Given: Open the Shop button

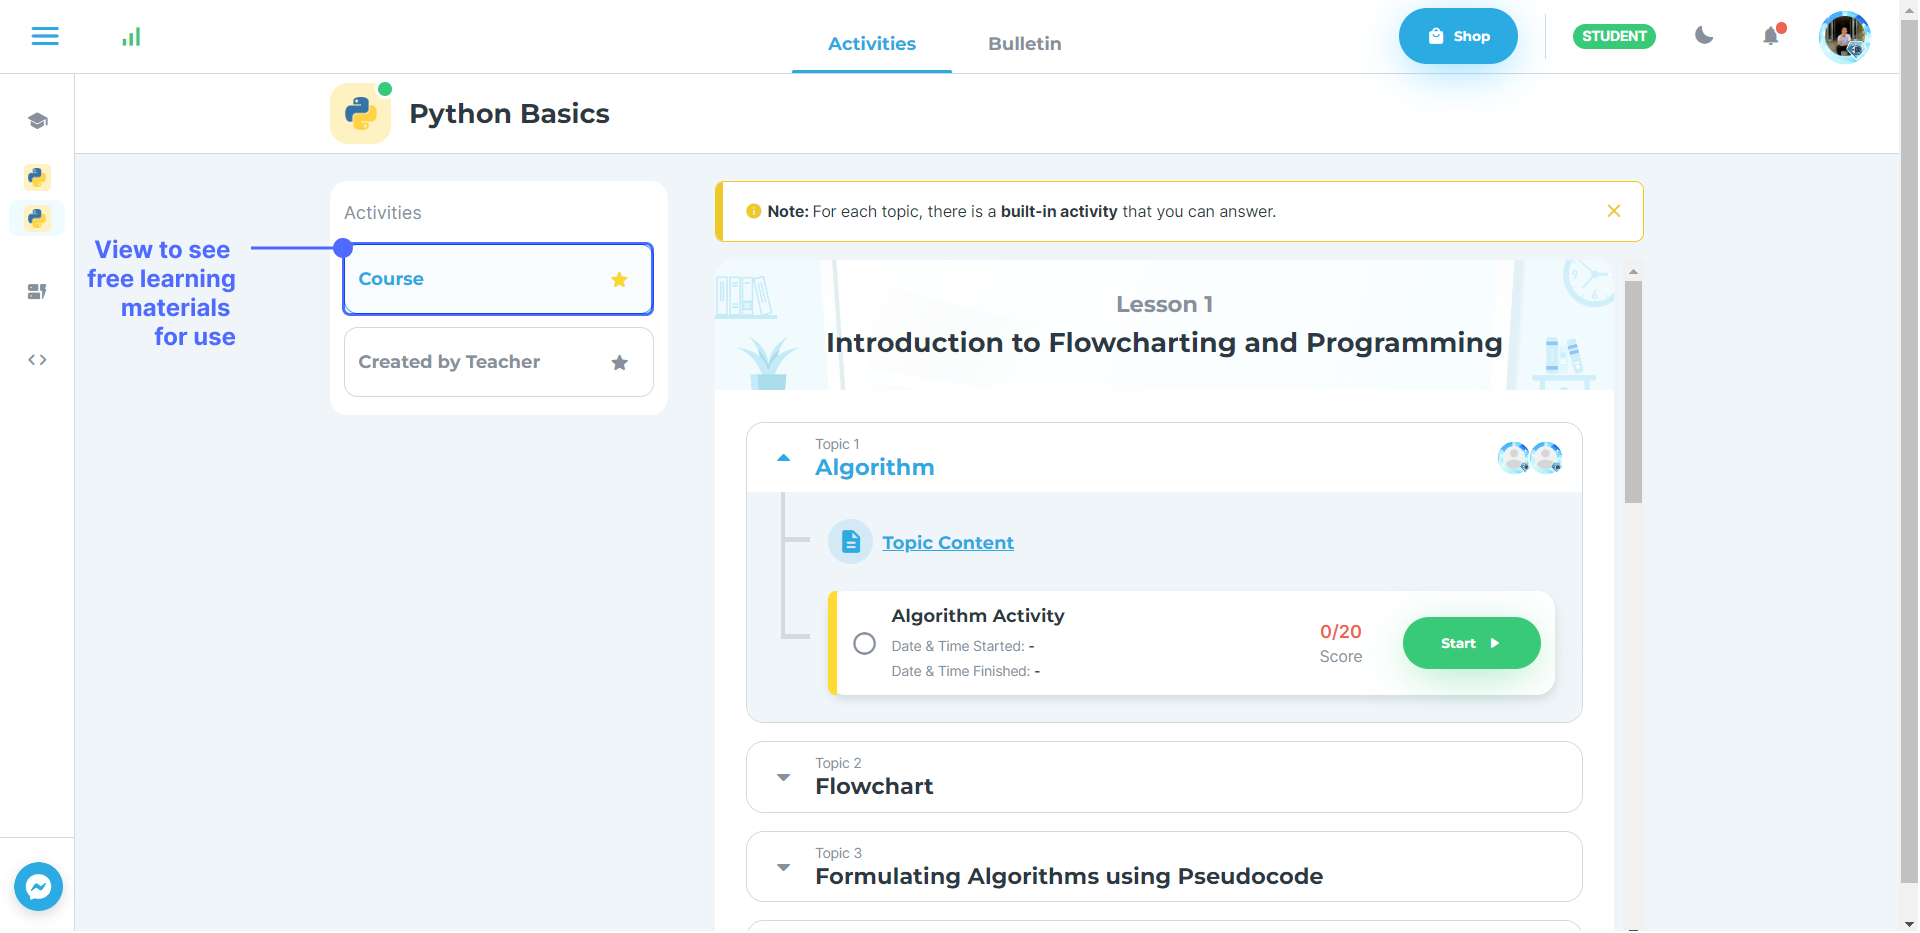Looking at the screenshot, I should point(1457,36).
